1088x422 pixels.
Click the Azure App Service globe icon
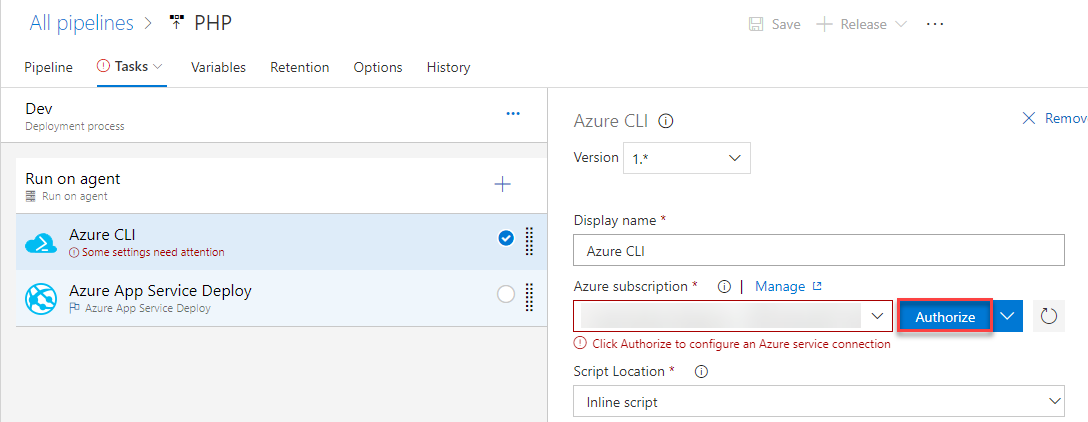[x=42, y=299]
